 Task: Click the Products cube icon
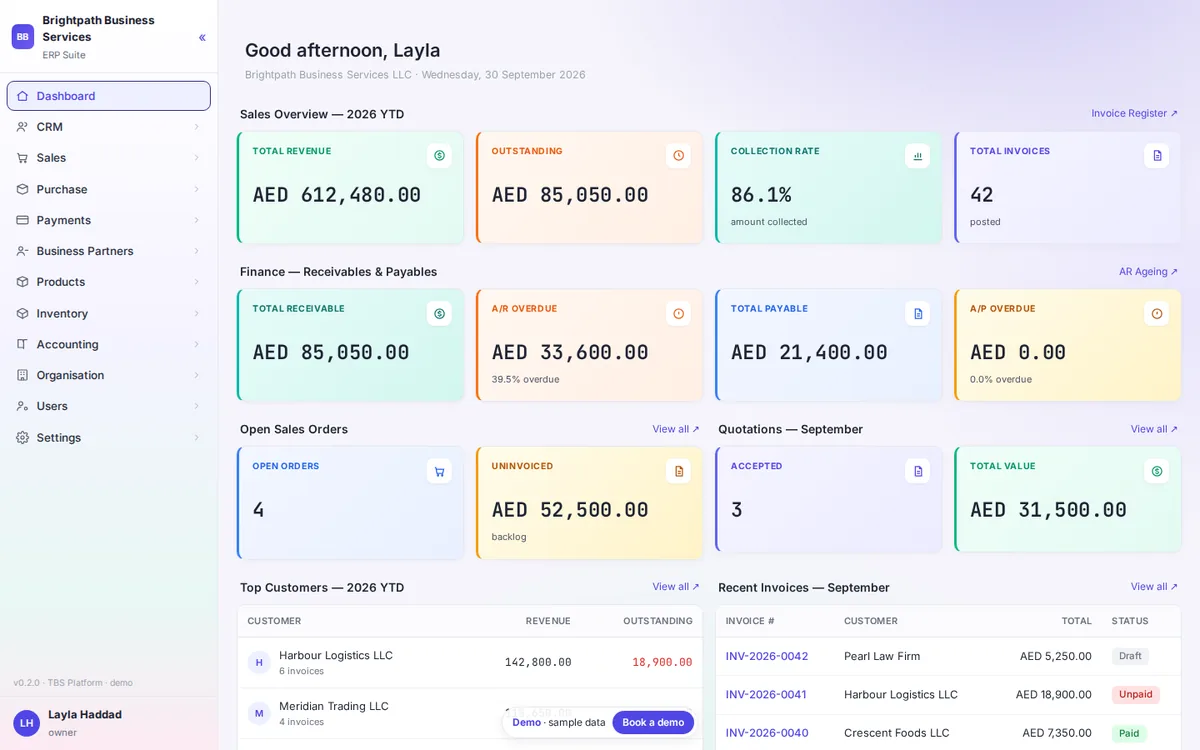[x=22, y=282]
